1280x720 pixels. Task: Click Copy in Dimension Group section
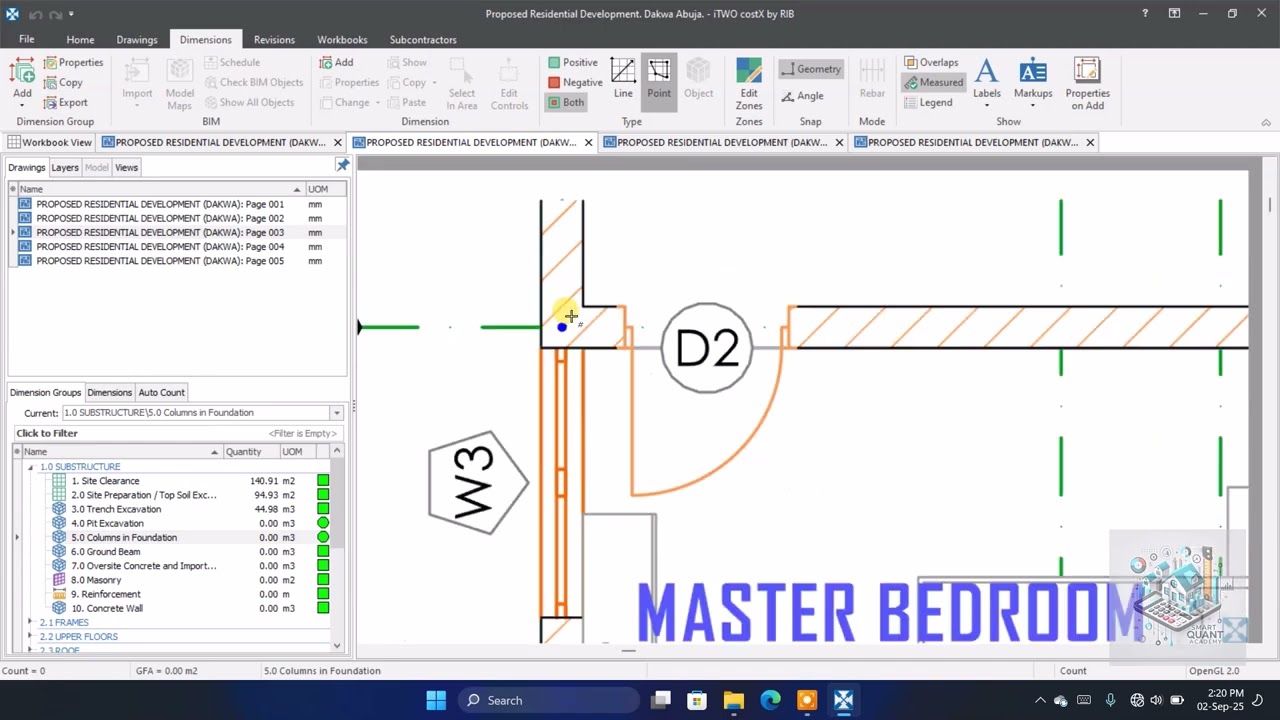coord(63,82)
